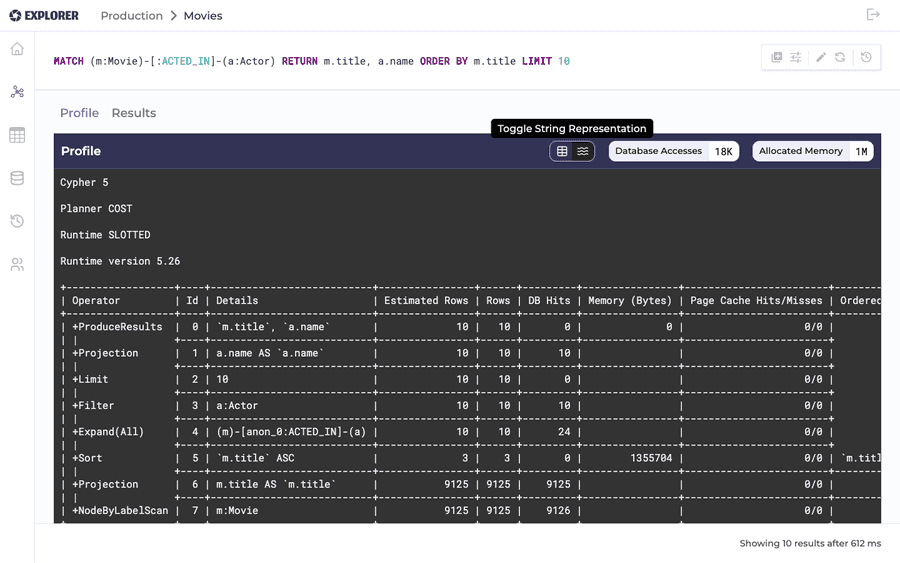Viewport: 900px width, 563px height.
Task: Click the 'Operator' column header
Action: point(96,300)
